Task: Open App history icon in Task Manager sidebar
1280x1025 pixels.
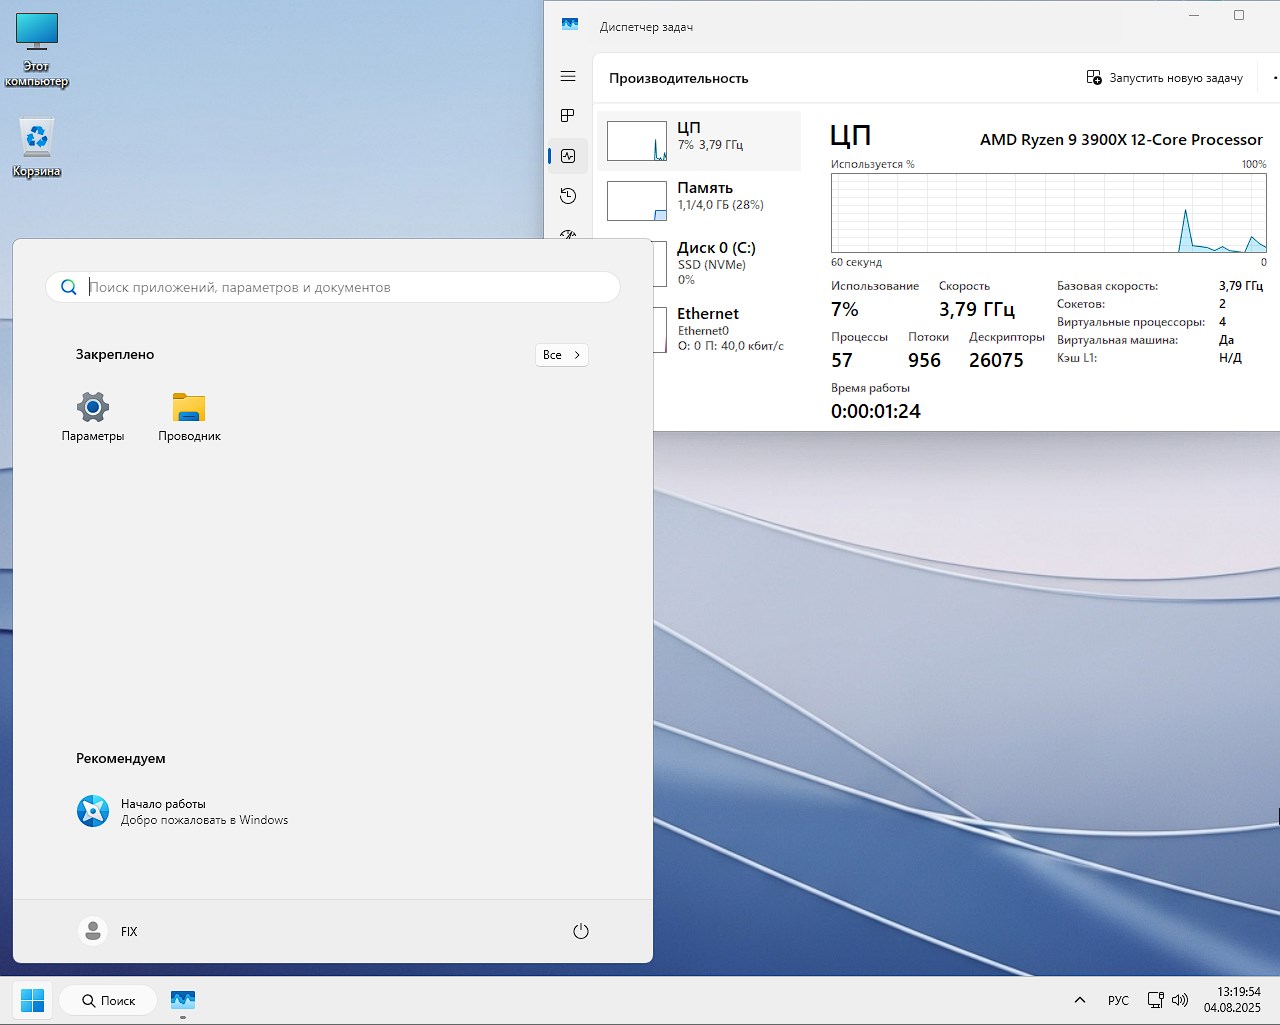Action: tap(568, 196)
